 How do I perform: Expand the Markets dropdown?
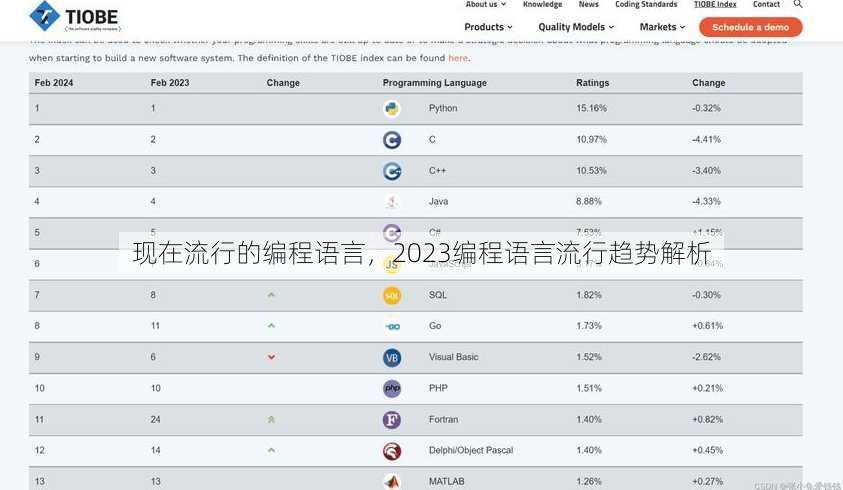point(662,27)
